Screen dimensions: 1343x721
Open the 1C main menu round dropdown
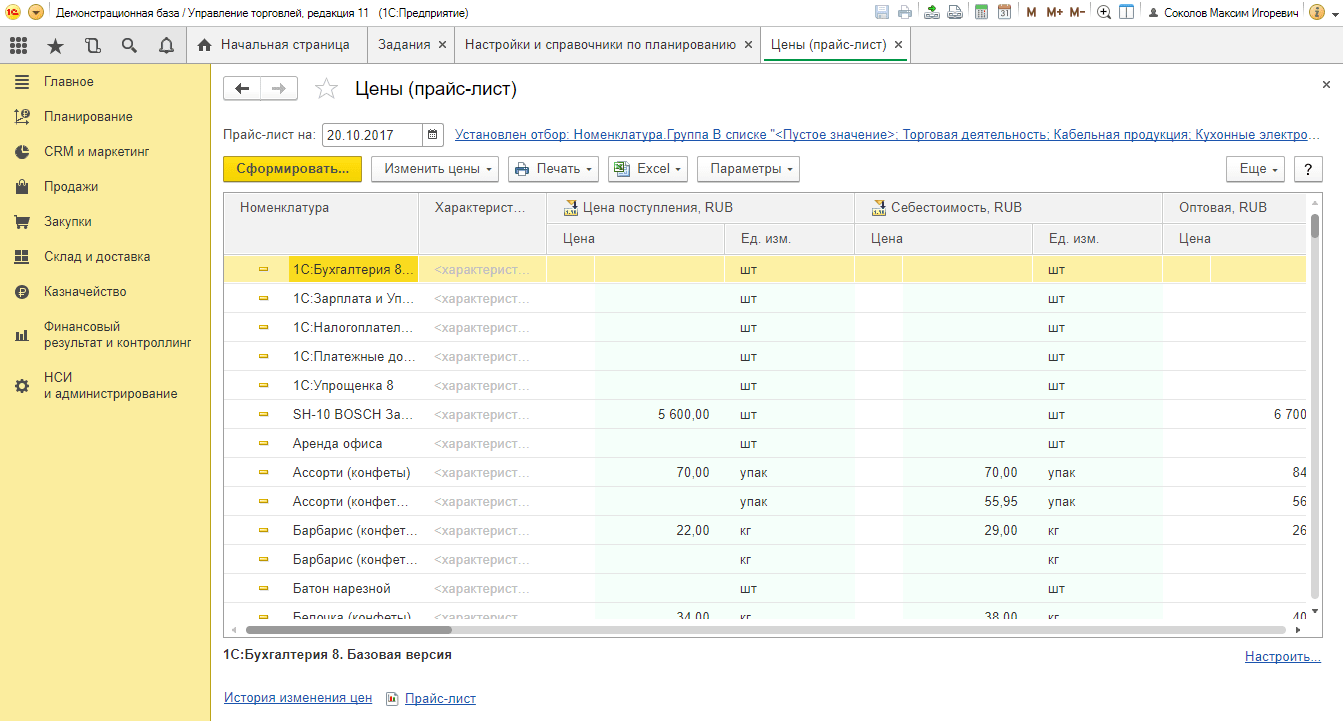pyautogui.click(x=36, y=13)
